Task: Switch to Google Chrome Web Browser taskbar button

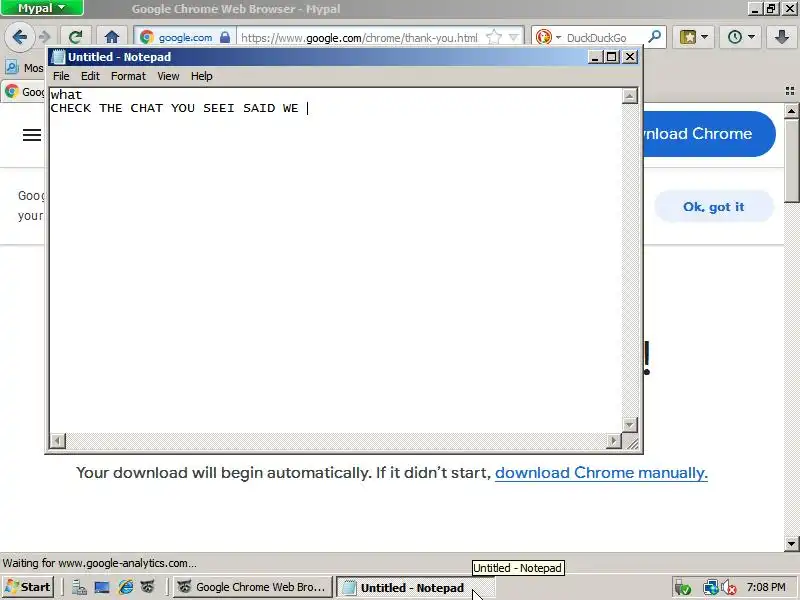Action: [253, 587]
